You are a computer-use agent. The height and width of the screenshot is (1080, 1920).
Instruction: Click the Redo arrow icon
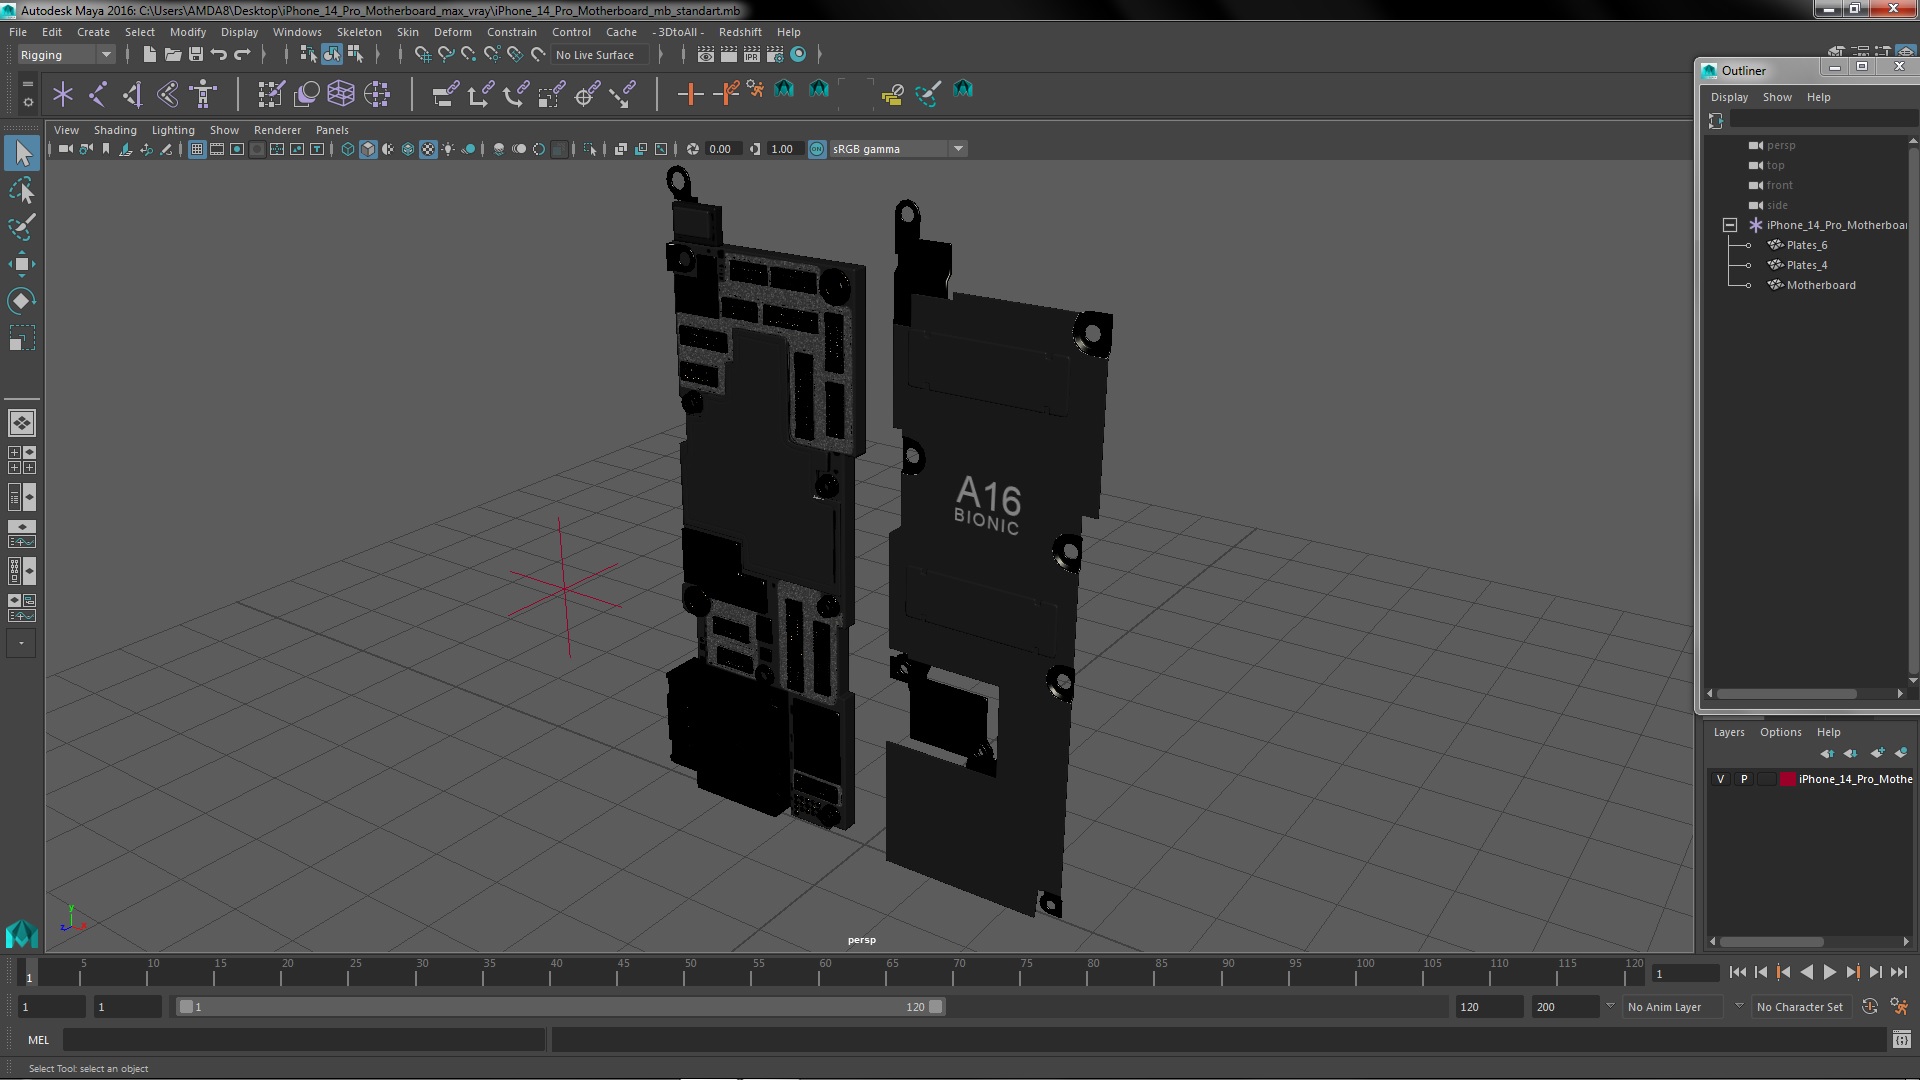pos(242,55)
